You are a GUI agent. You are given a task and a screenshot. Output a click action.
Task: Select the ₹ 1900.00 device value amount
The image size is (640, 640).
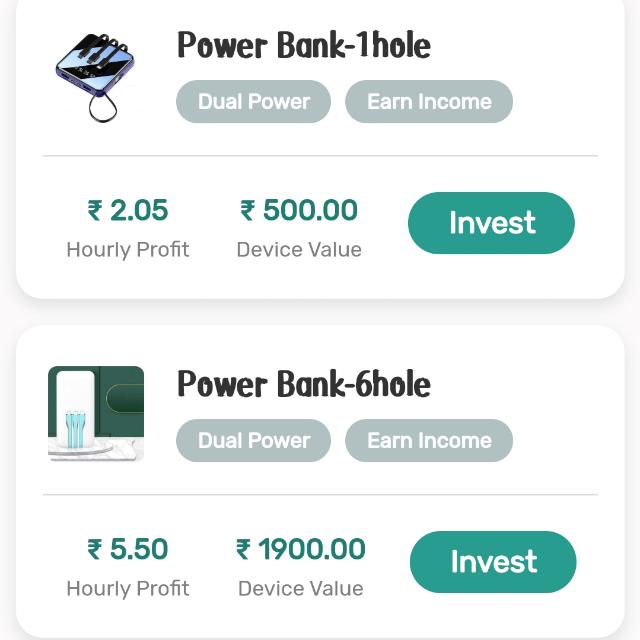coord(300,550)
